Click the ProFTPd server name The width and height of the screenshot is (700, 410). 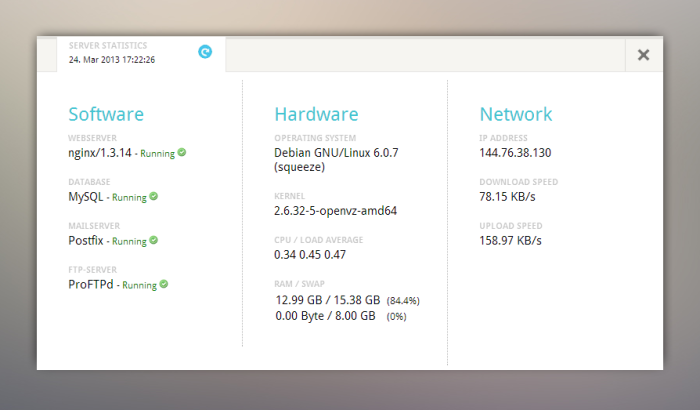pos(91,284)
